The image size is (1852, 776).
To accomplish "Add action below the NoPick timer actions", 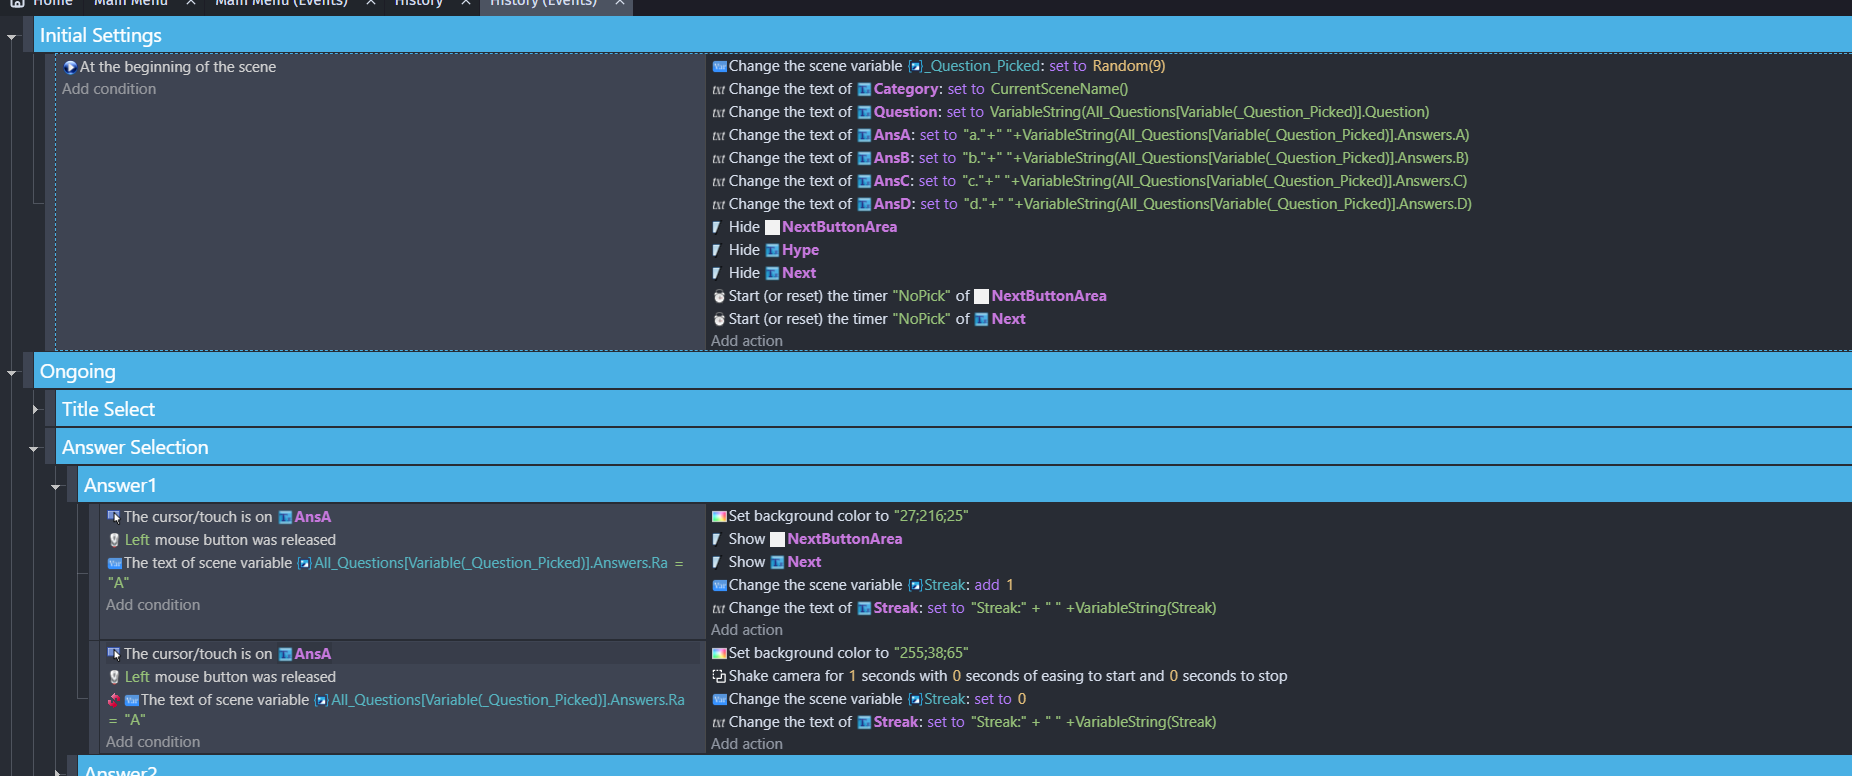I will pos(747,341).
